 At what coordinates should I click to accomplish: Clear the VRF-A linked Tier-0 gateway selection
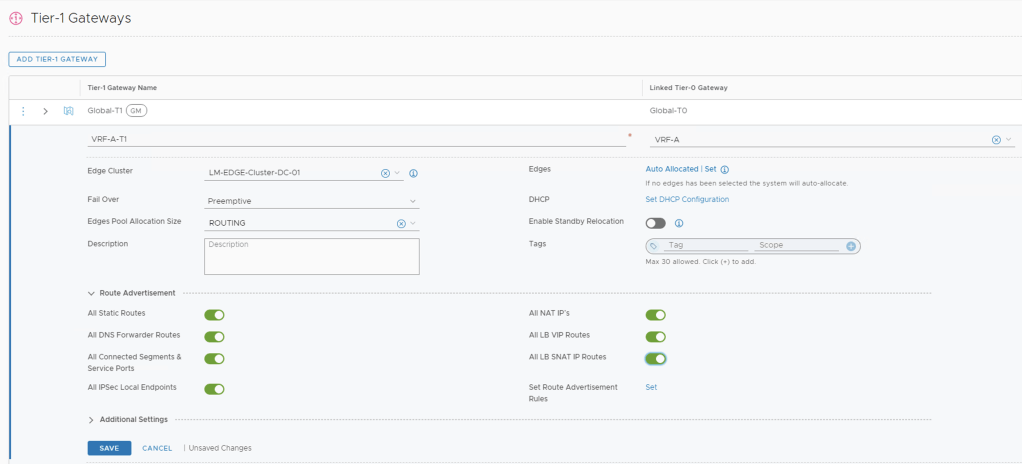click(x=996, y=140)
